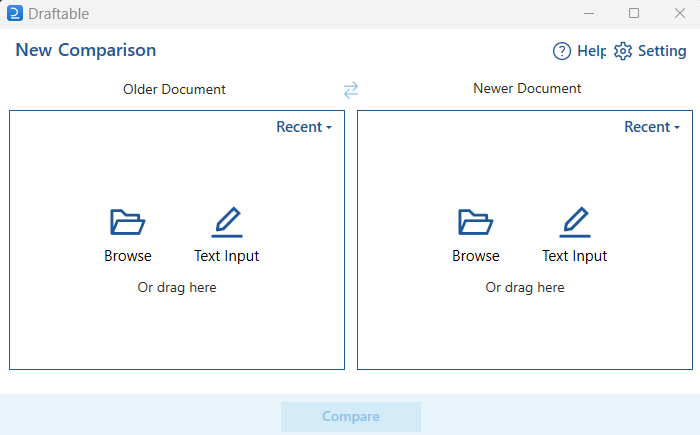Close the Draftable window
700x435 pixels.
(x=679, y=13)
